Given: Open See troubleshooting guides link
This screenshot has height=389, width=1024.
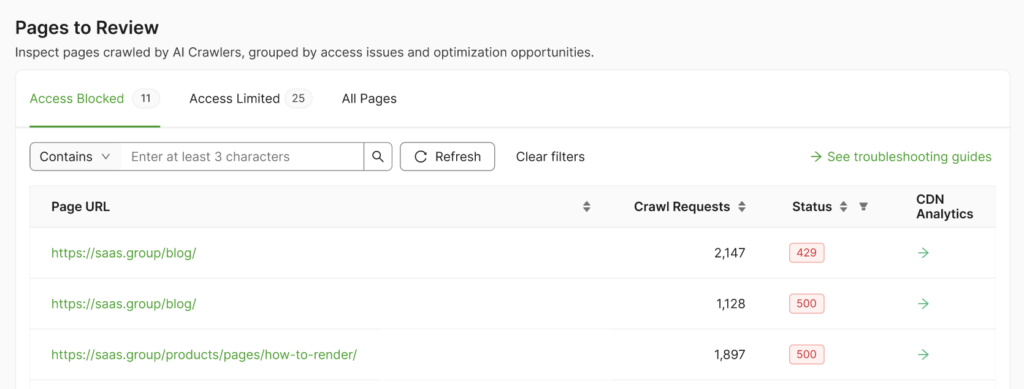Looking at the screenshot, I should (901, 157).
